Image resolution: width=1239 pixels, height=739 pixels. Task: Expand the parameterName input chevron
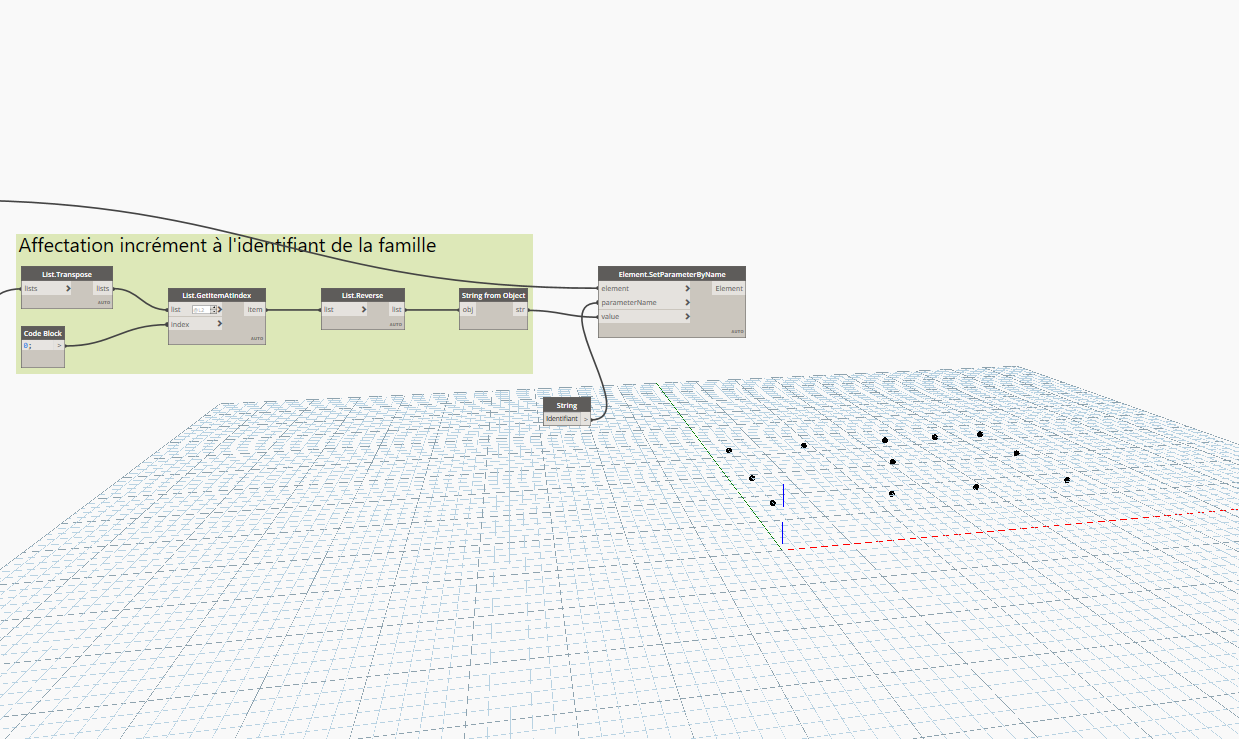687,303
